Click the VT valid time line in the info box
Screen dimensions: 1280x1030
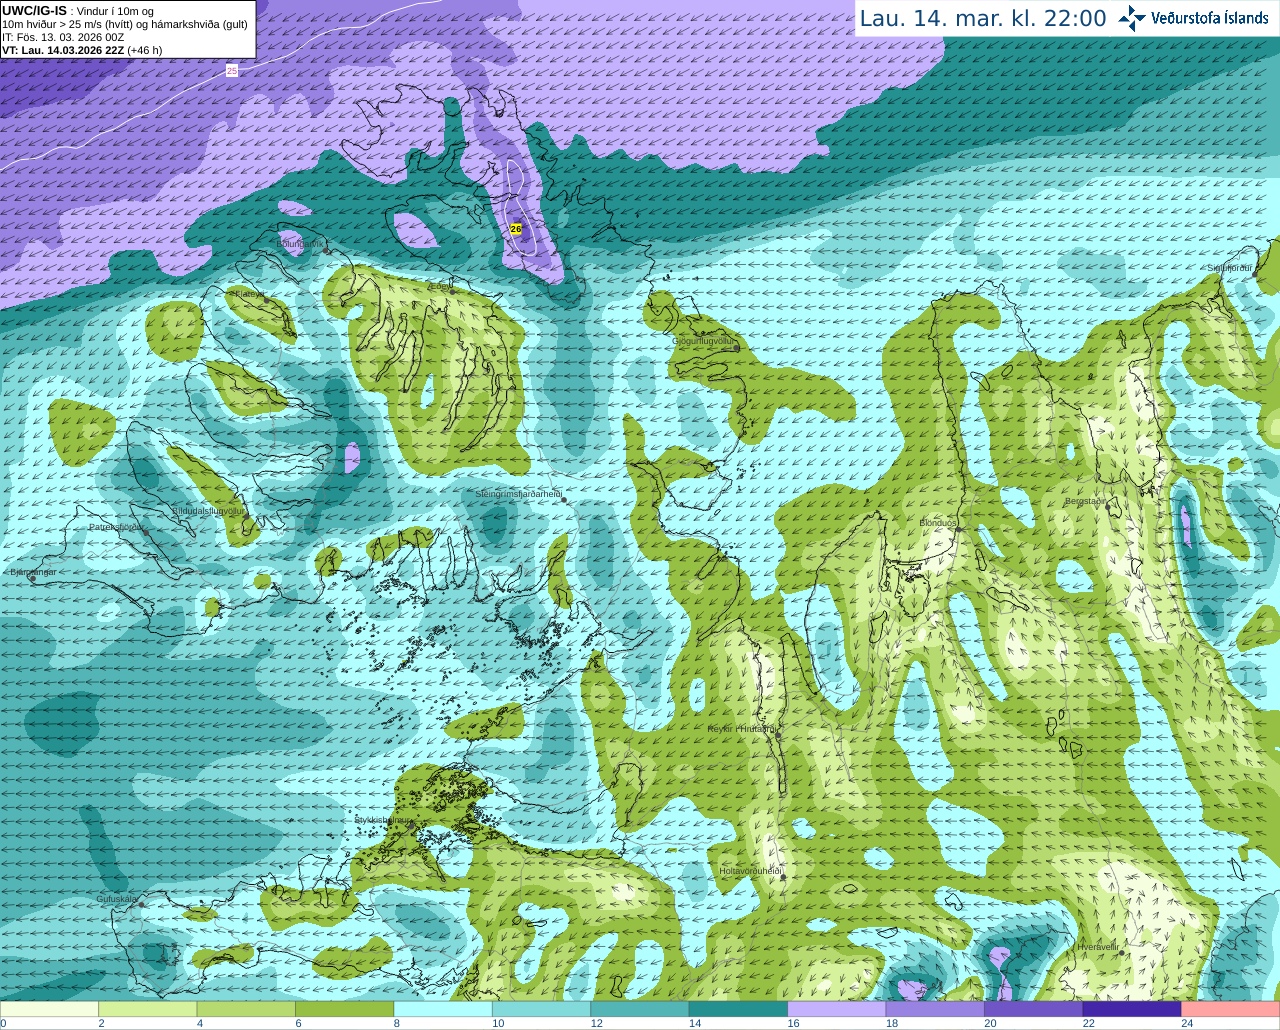82,50
